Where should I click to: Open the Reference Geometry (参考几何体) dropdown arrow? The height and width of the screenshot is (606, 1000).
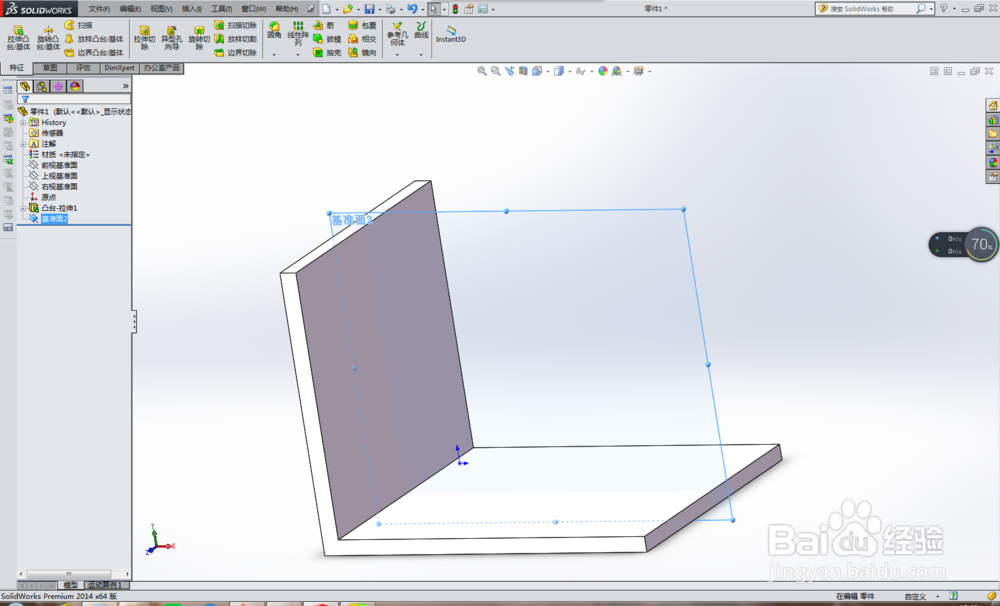[397, 55]
